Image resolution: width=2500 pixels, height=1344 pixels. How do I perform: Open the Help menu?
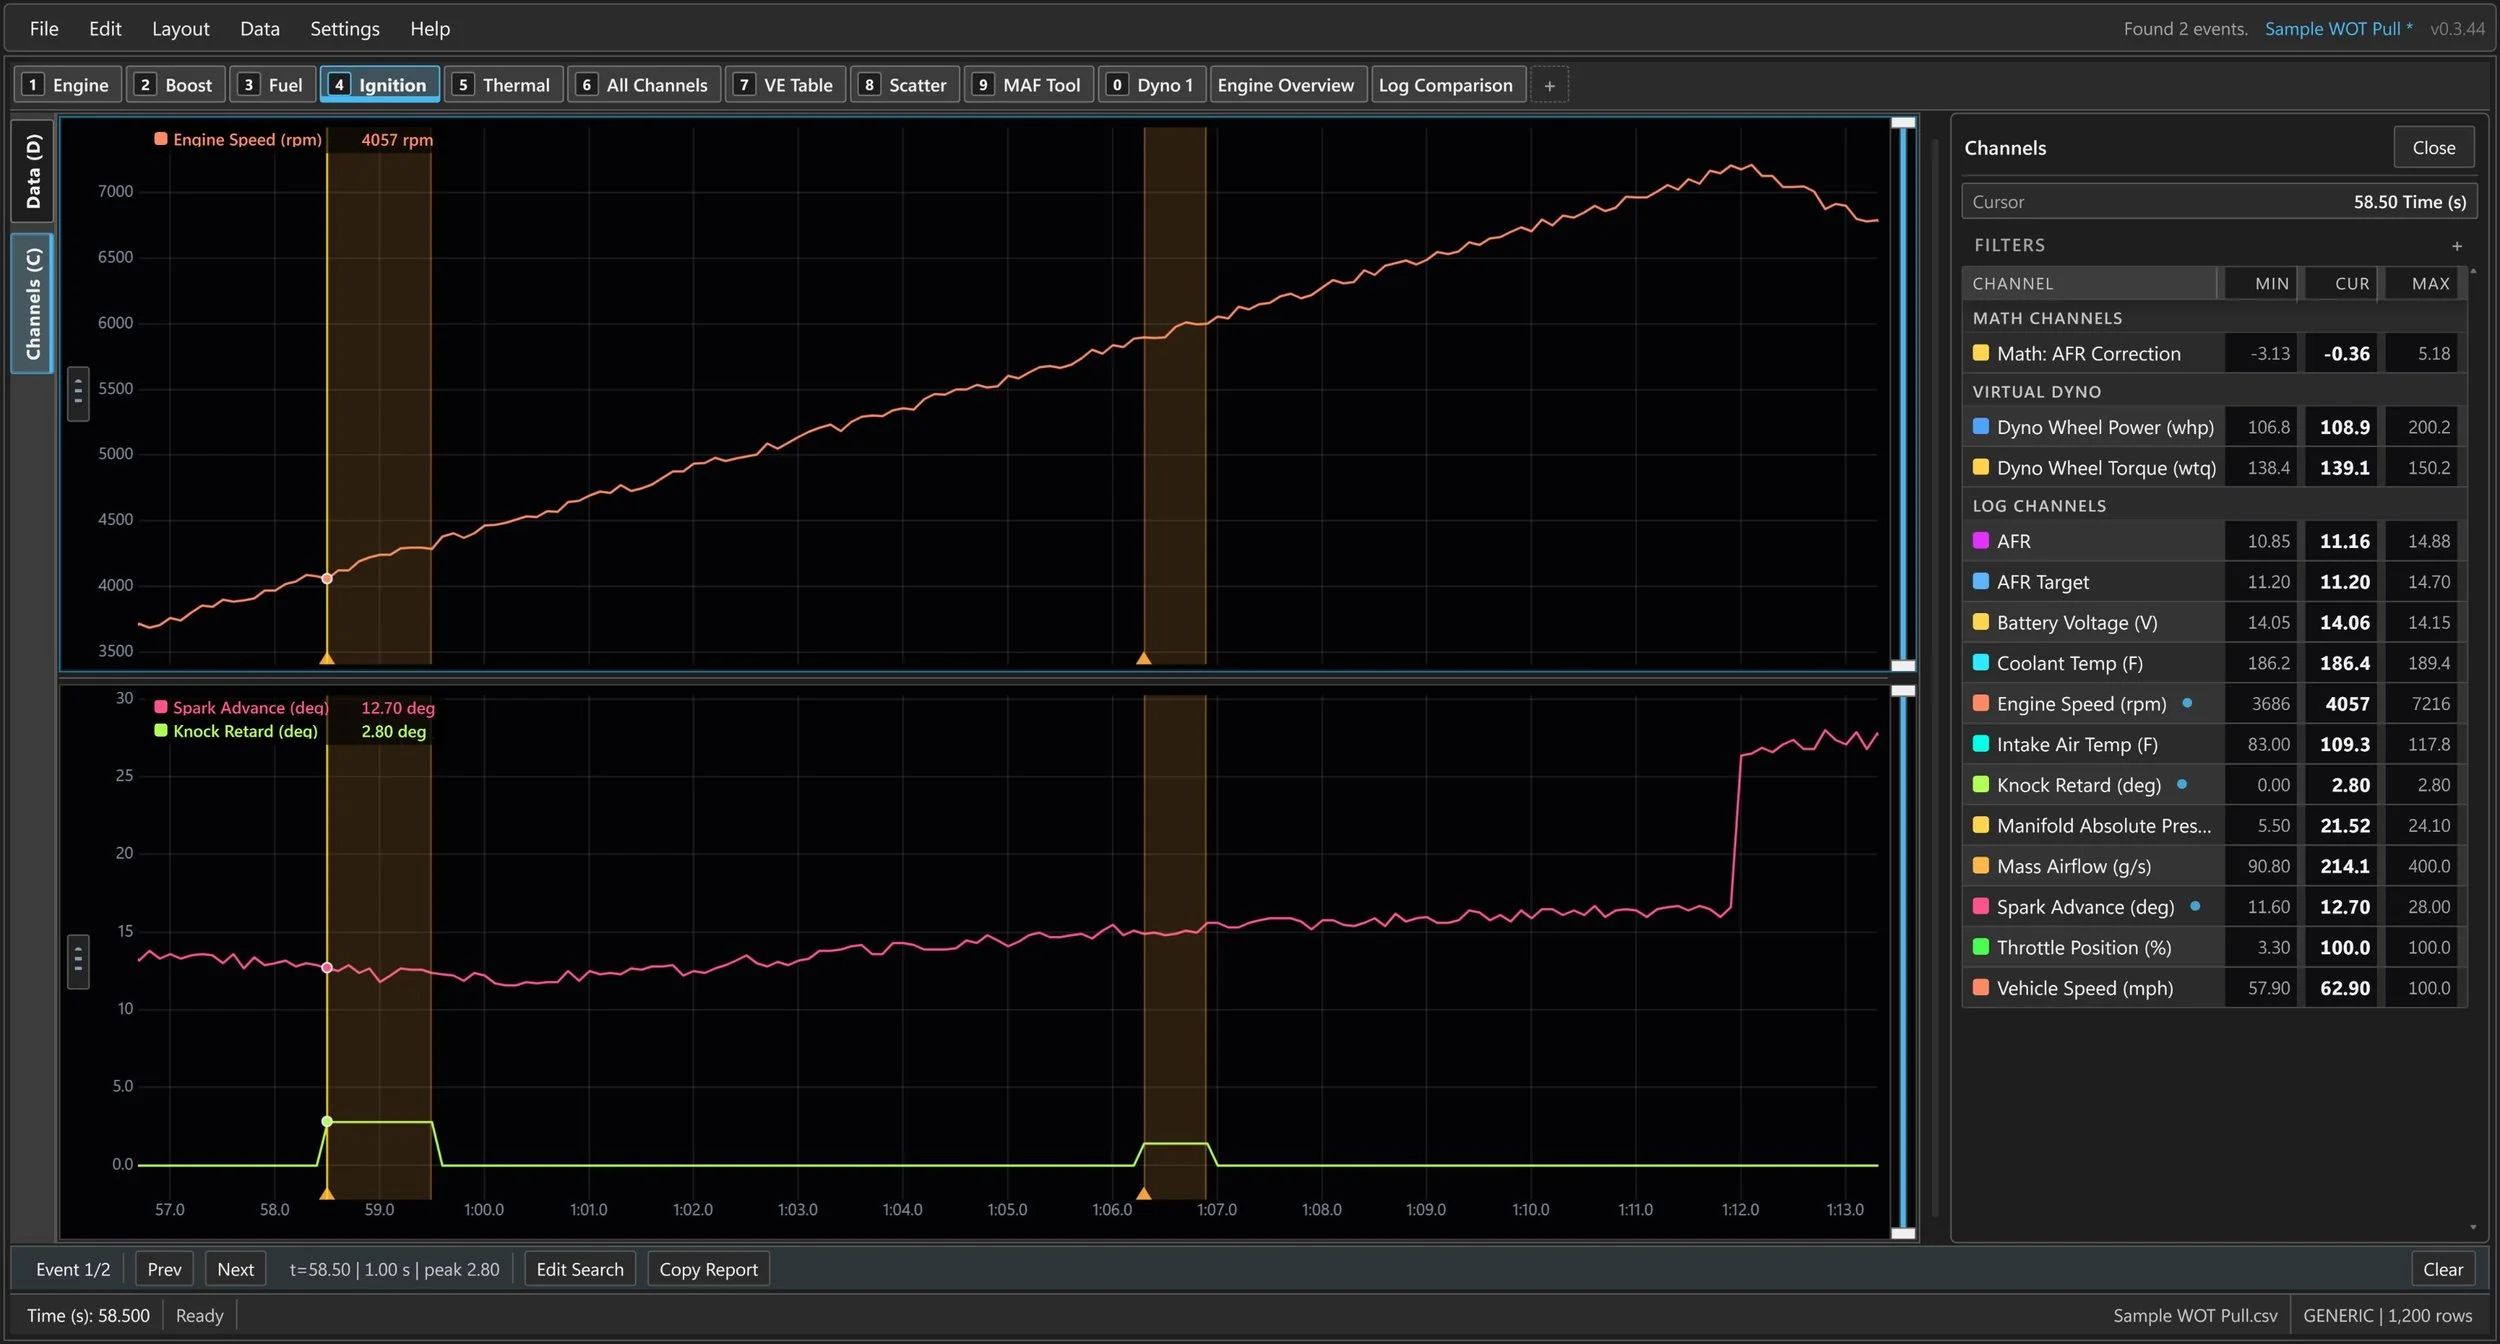[430, 29]
